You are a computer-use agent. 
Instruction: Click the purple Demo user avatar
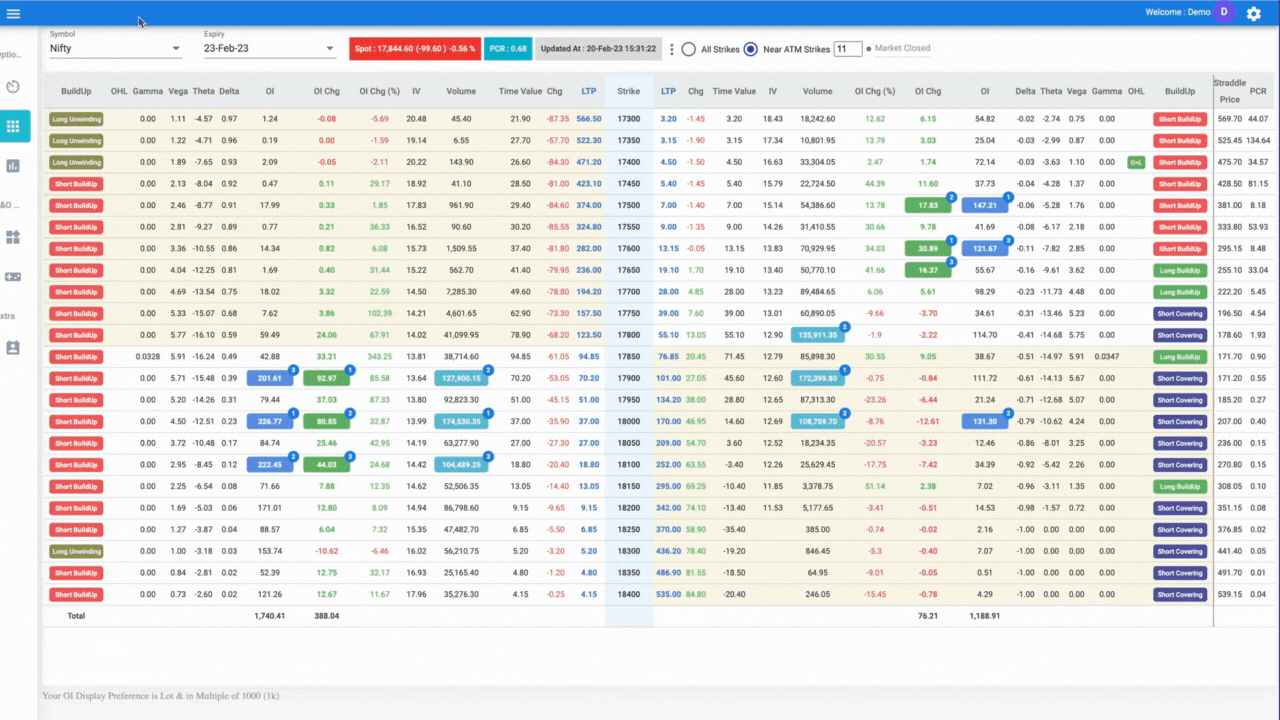1222,12
